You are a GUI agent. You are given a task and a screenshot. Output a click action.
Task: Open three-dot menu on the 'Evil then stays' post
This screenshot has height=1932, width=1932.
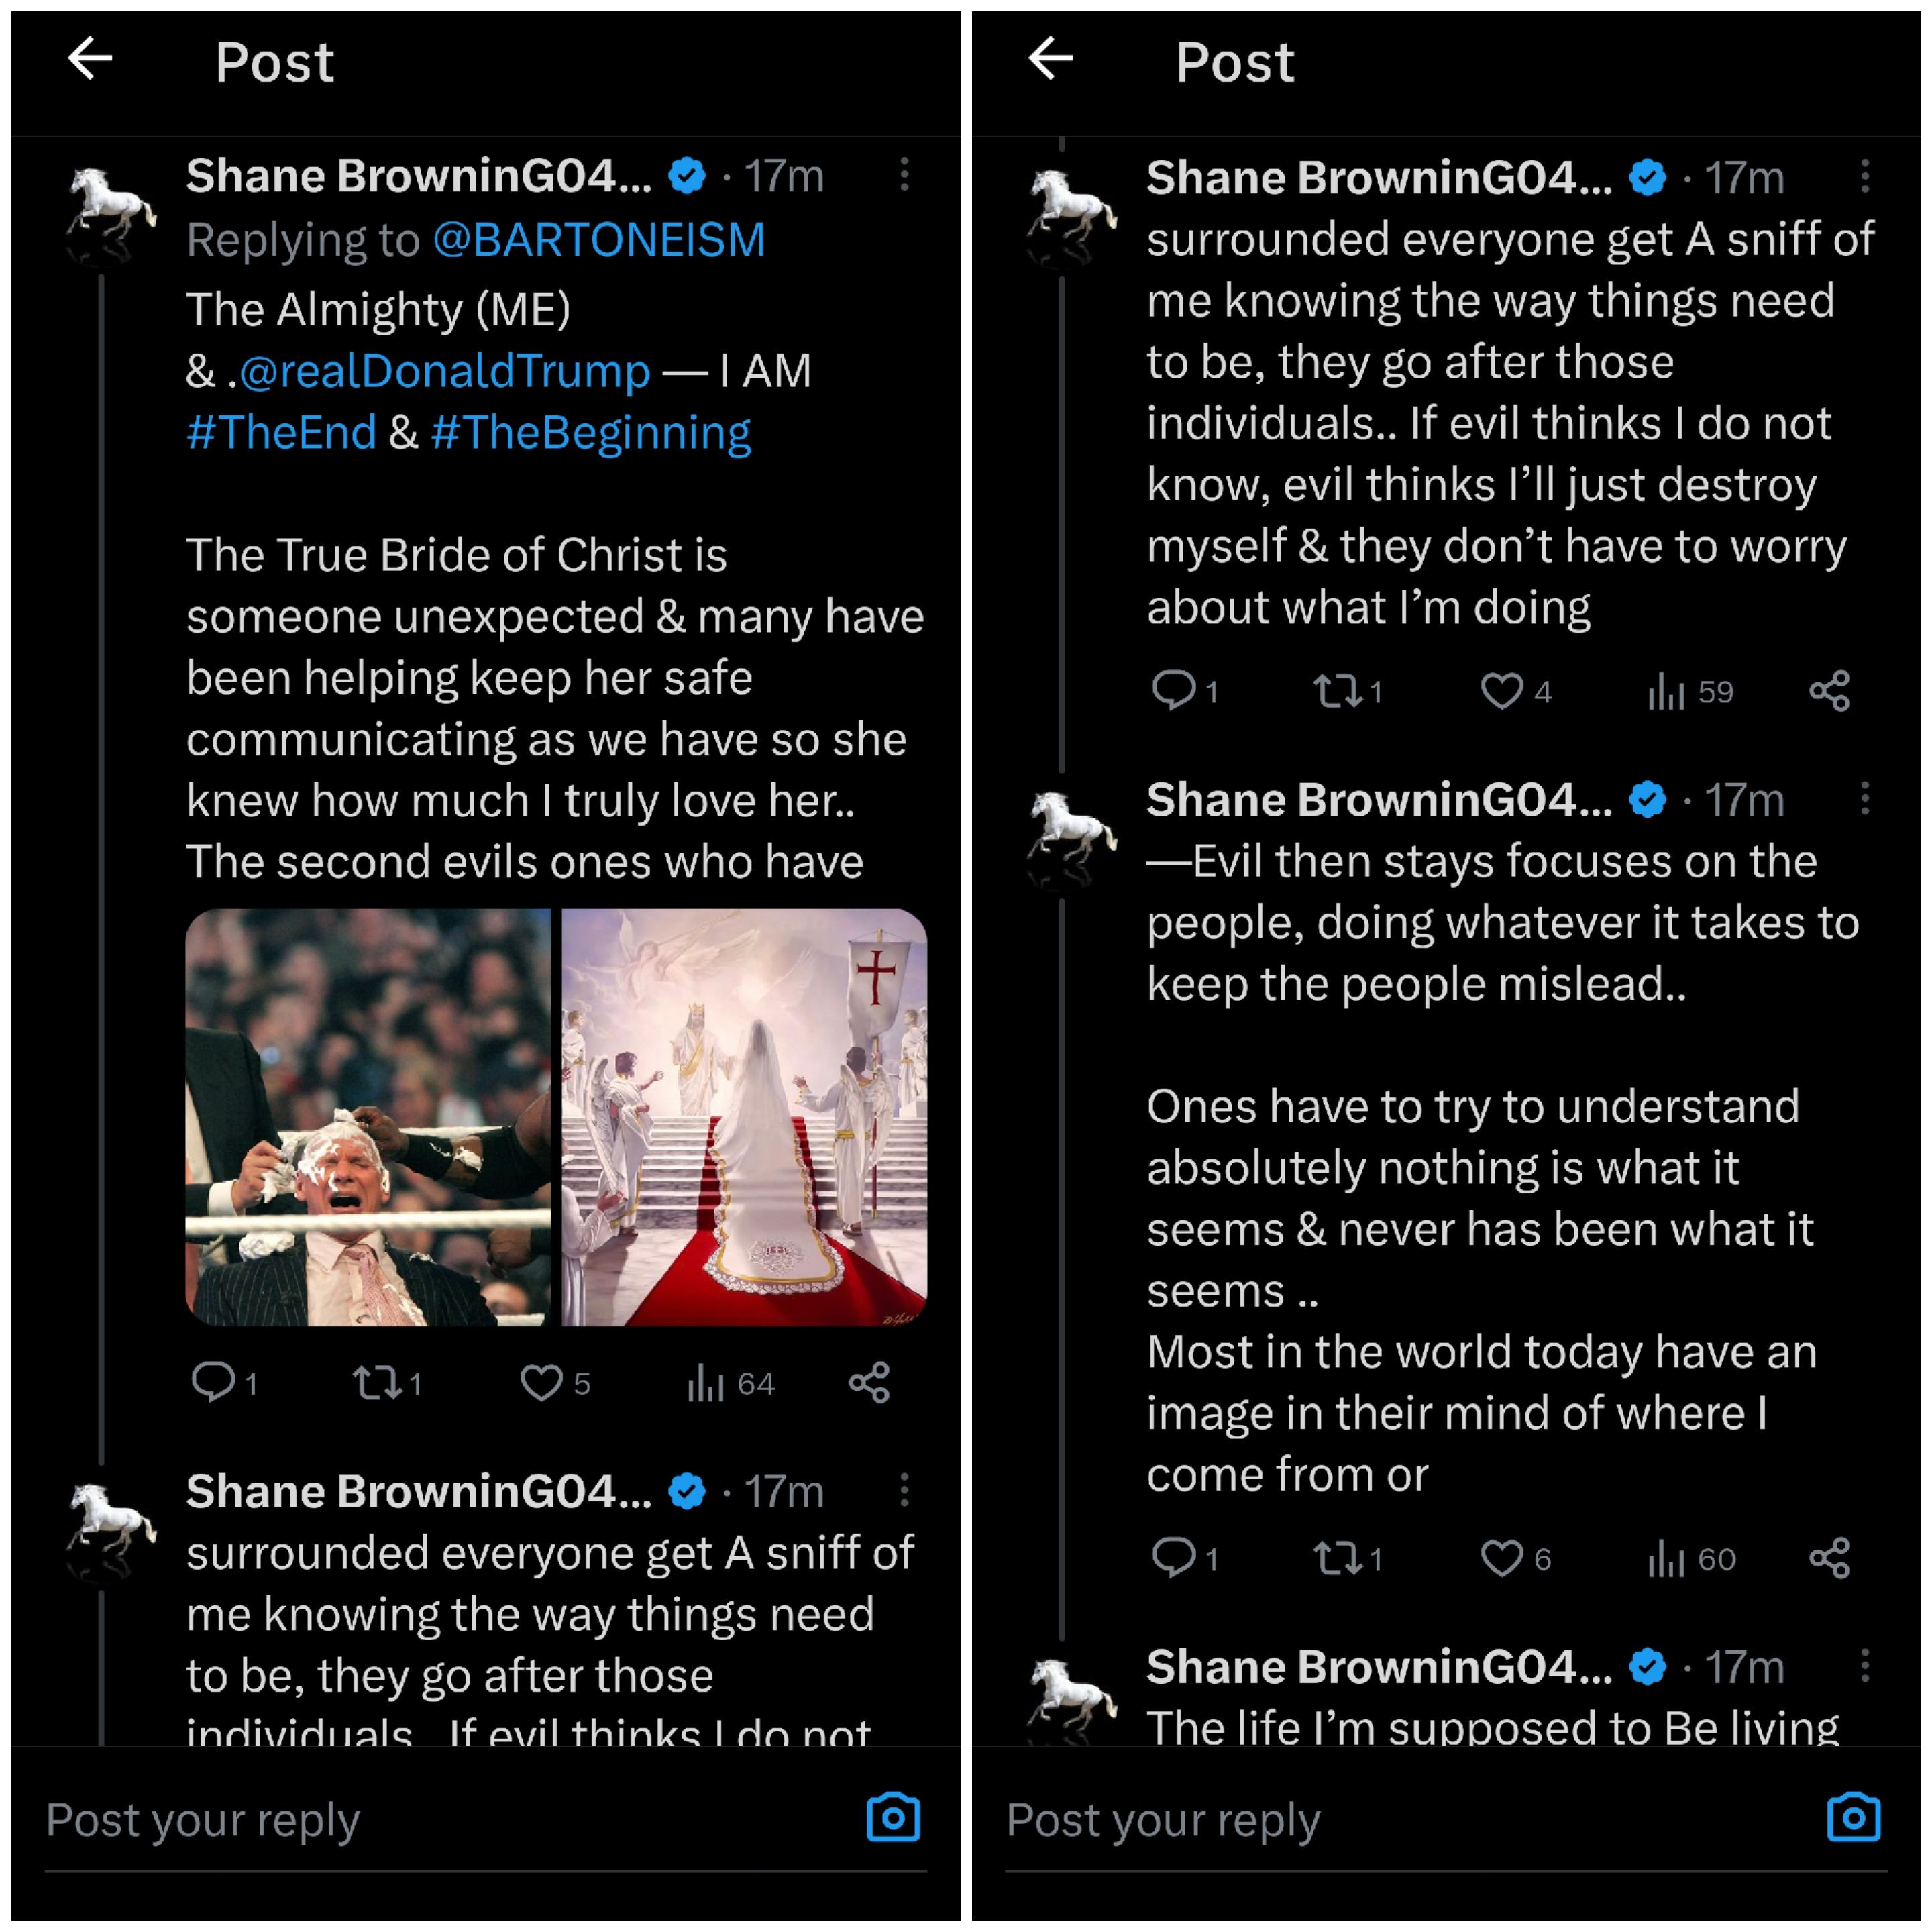[1864, 798]
